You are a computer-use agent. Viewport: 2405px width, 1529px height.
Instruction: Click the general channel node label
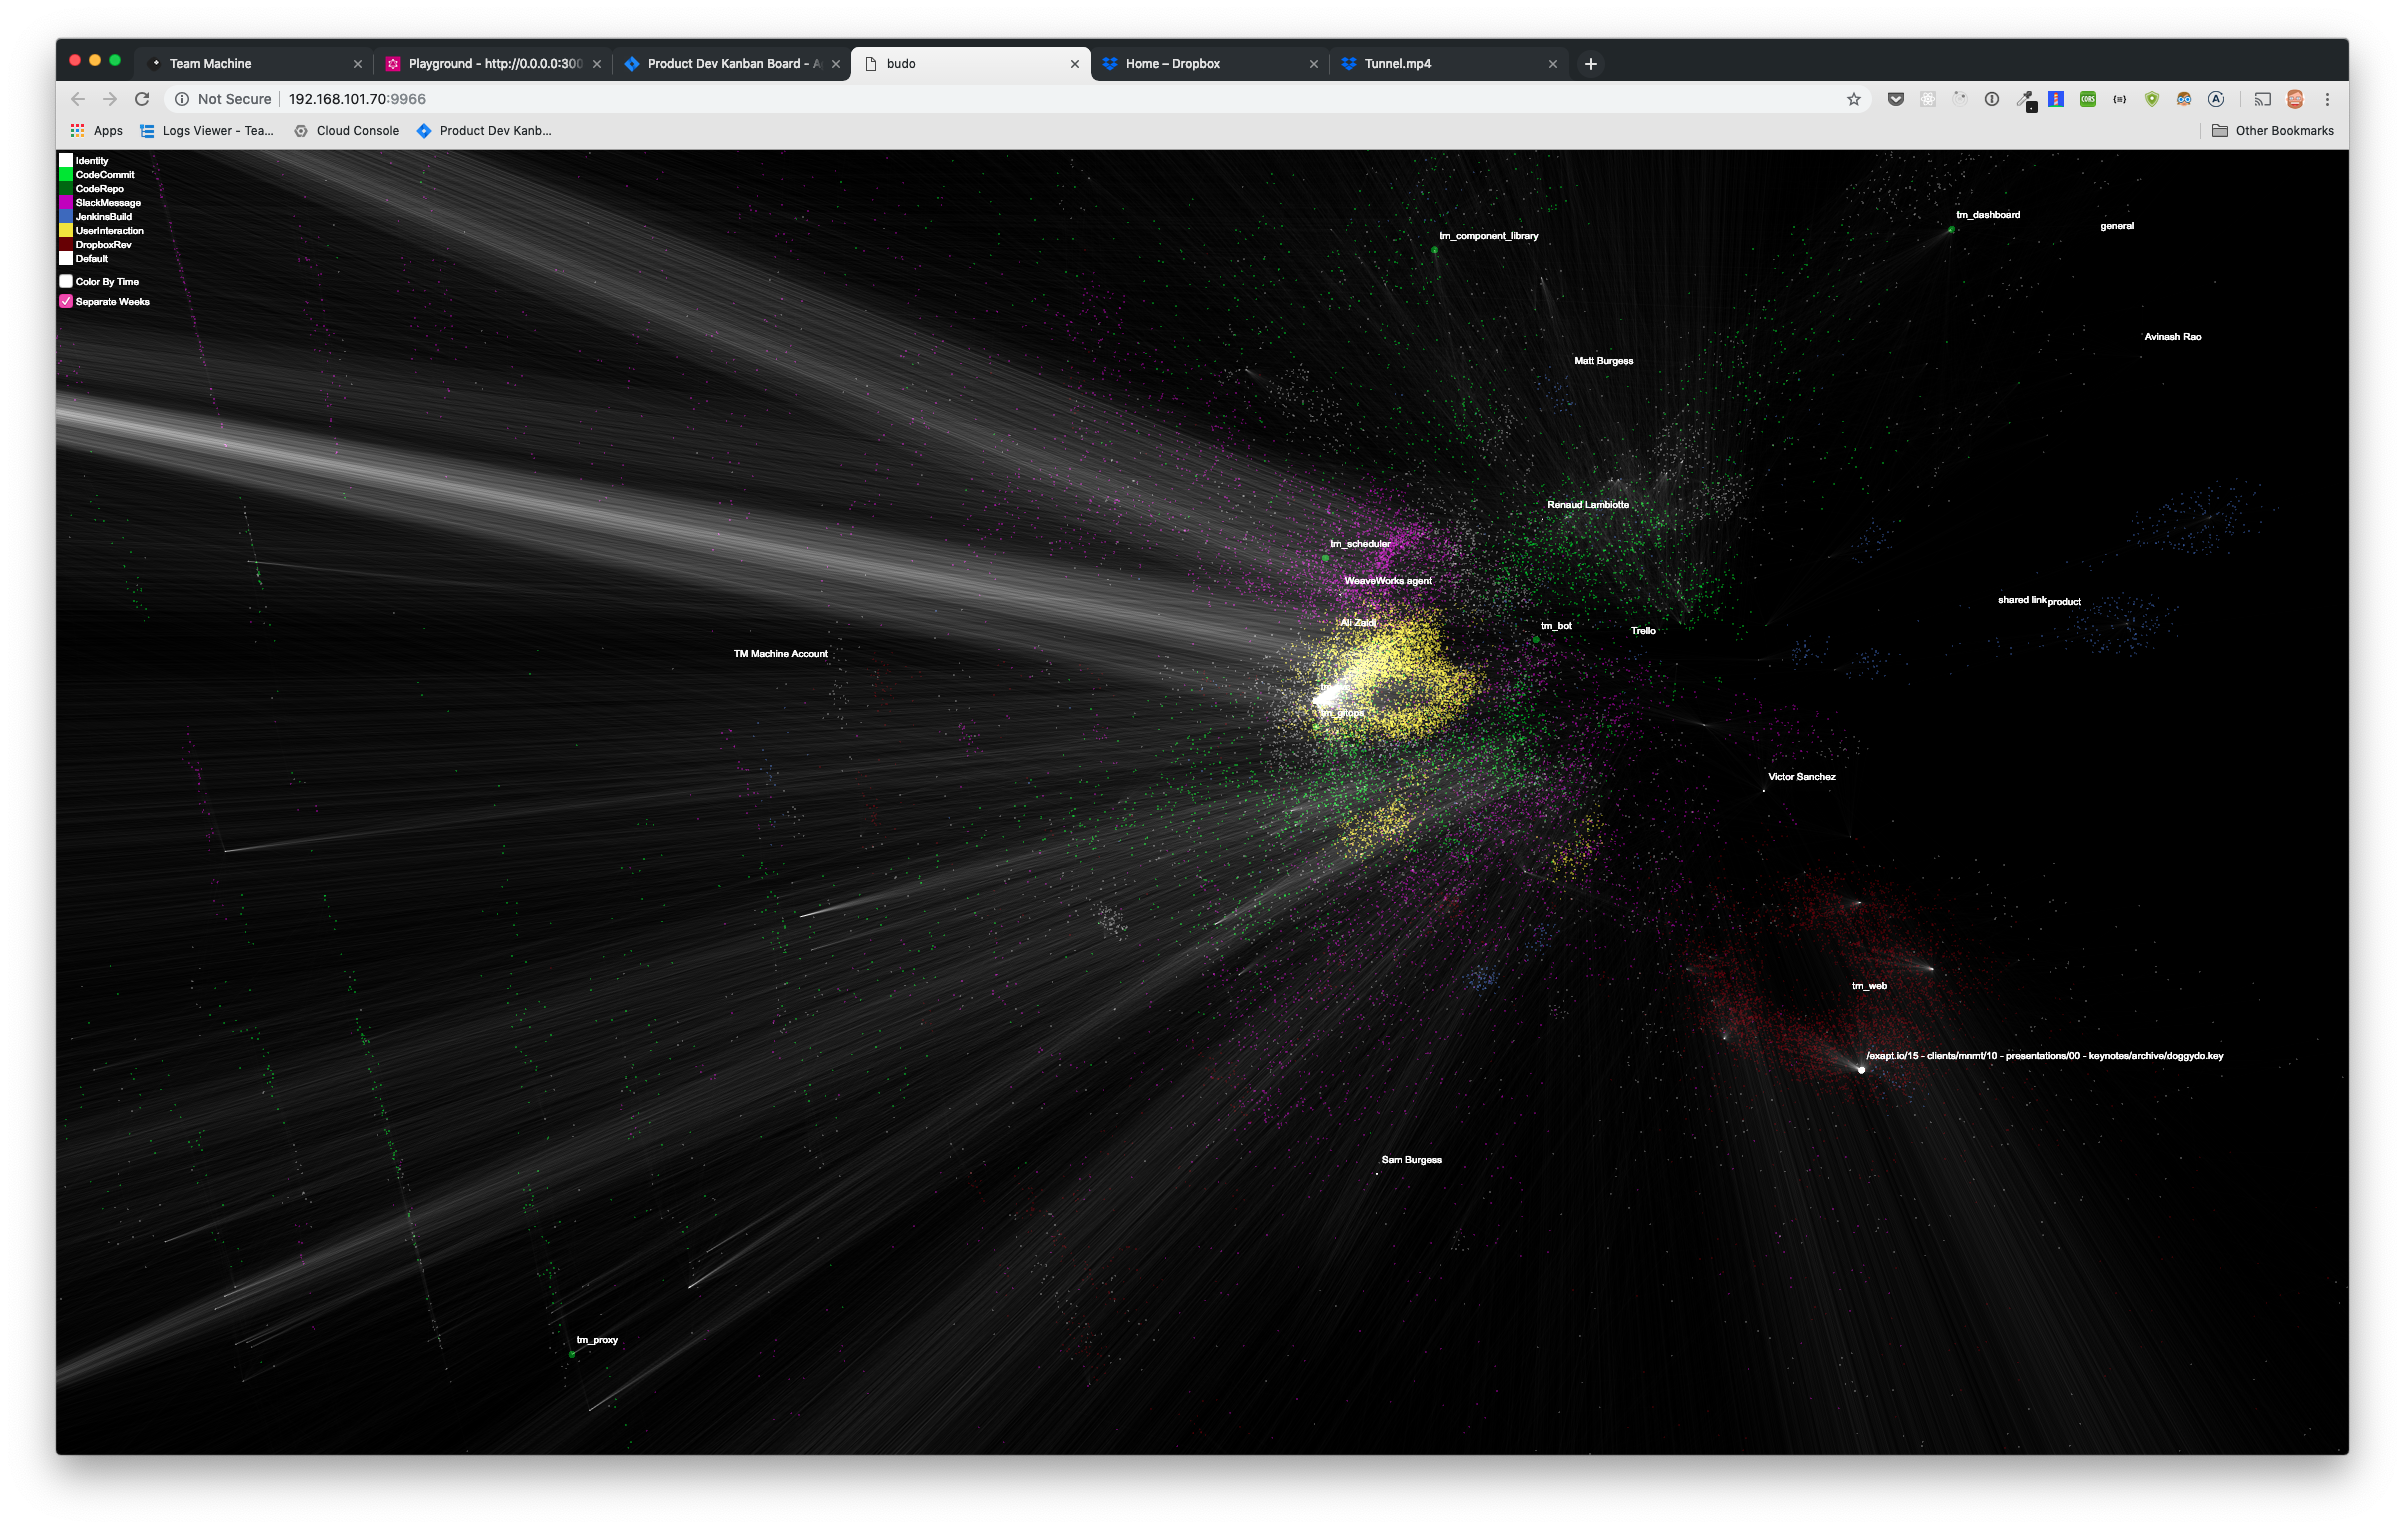click(2117, 226)
